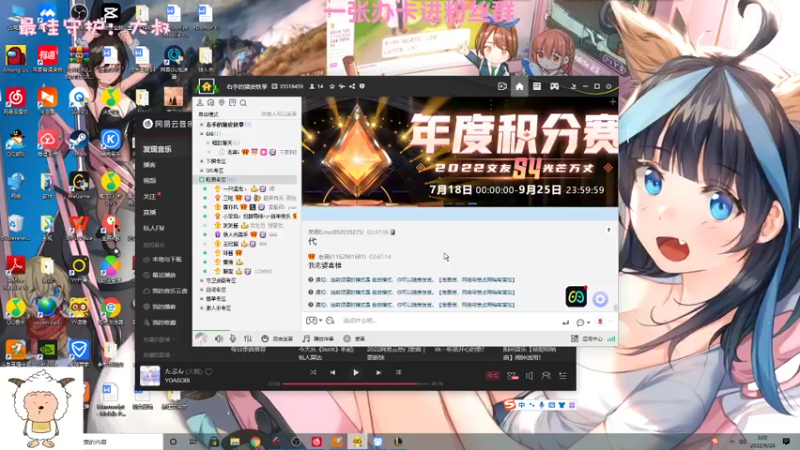The width and height of the screenshot is (800, 450).
Task: Click the airplane icon in YY title bar
Action: [x=342, y=87]
